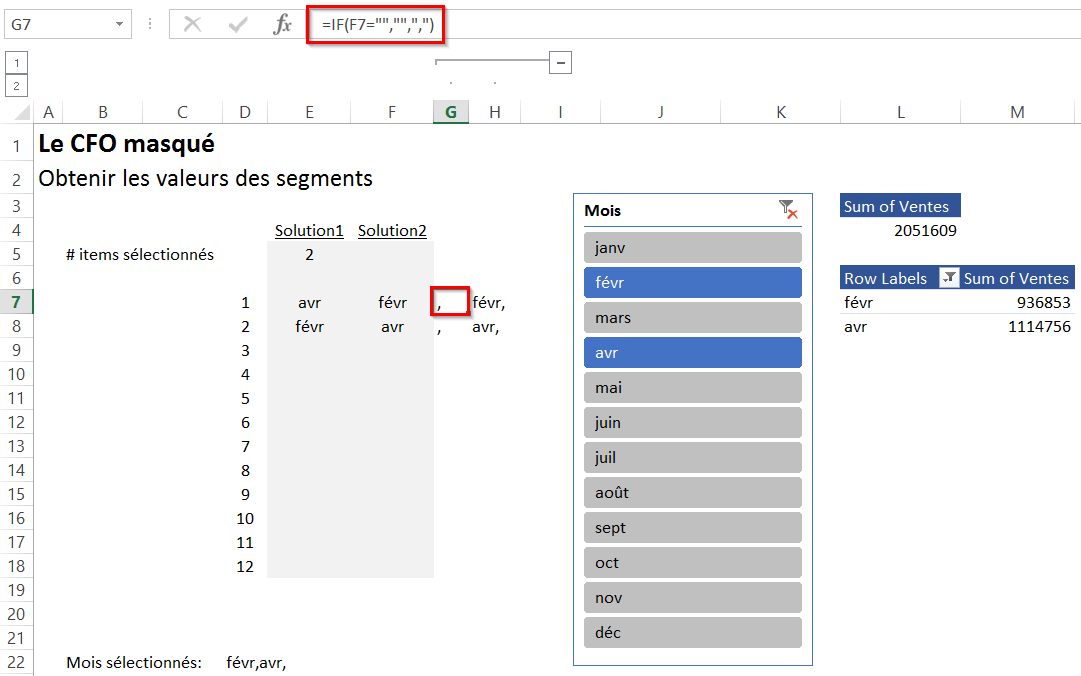
Task: Click the select-all corner triangle
Action: click(x=22, y=112)
